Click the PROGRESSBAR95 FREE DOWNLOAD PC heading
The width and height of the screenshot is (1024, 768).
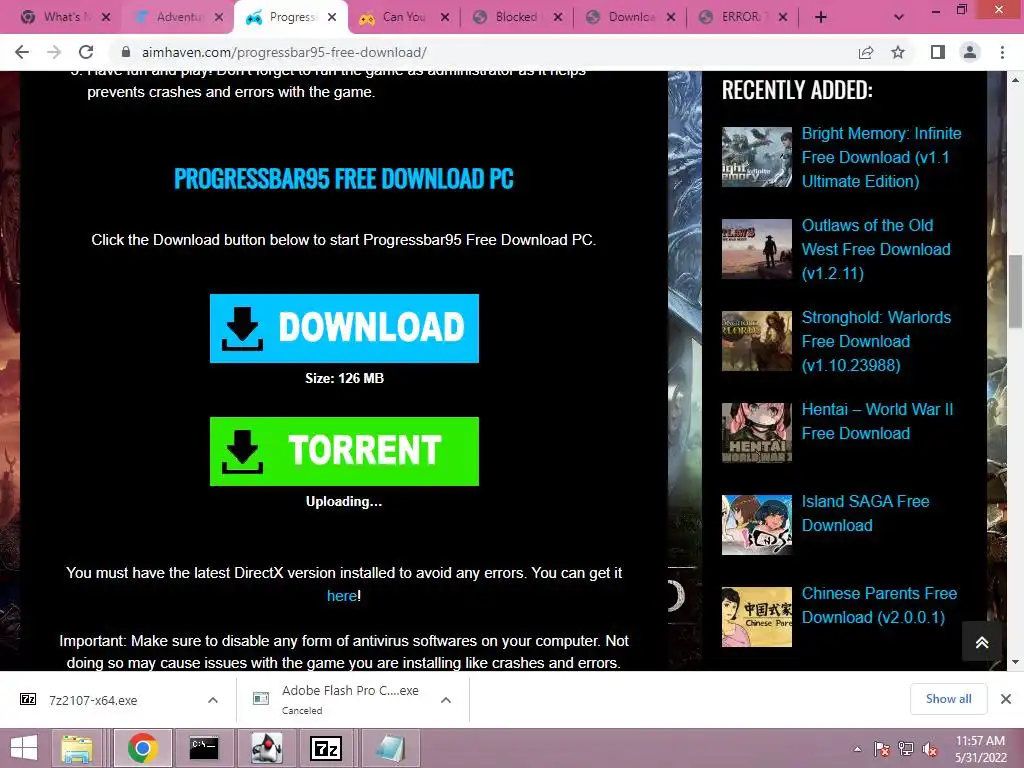[x=344, y=178]
